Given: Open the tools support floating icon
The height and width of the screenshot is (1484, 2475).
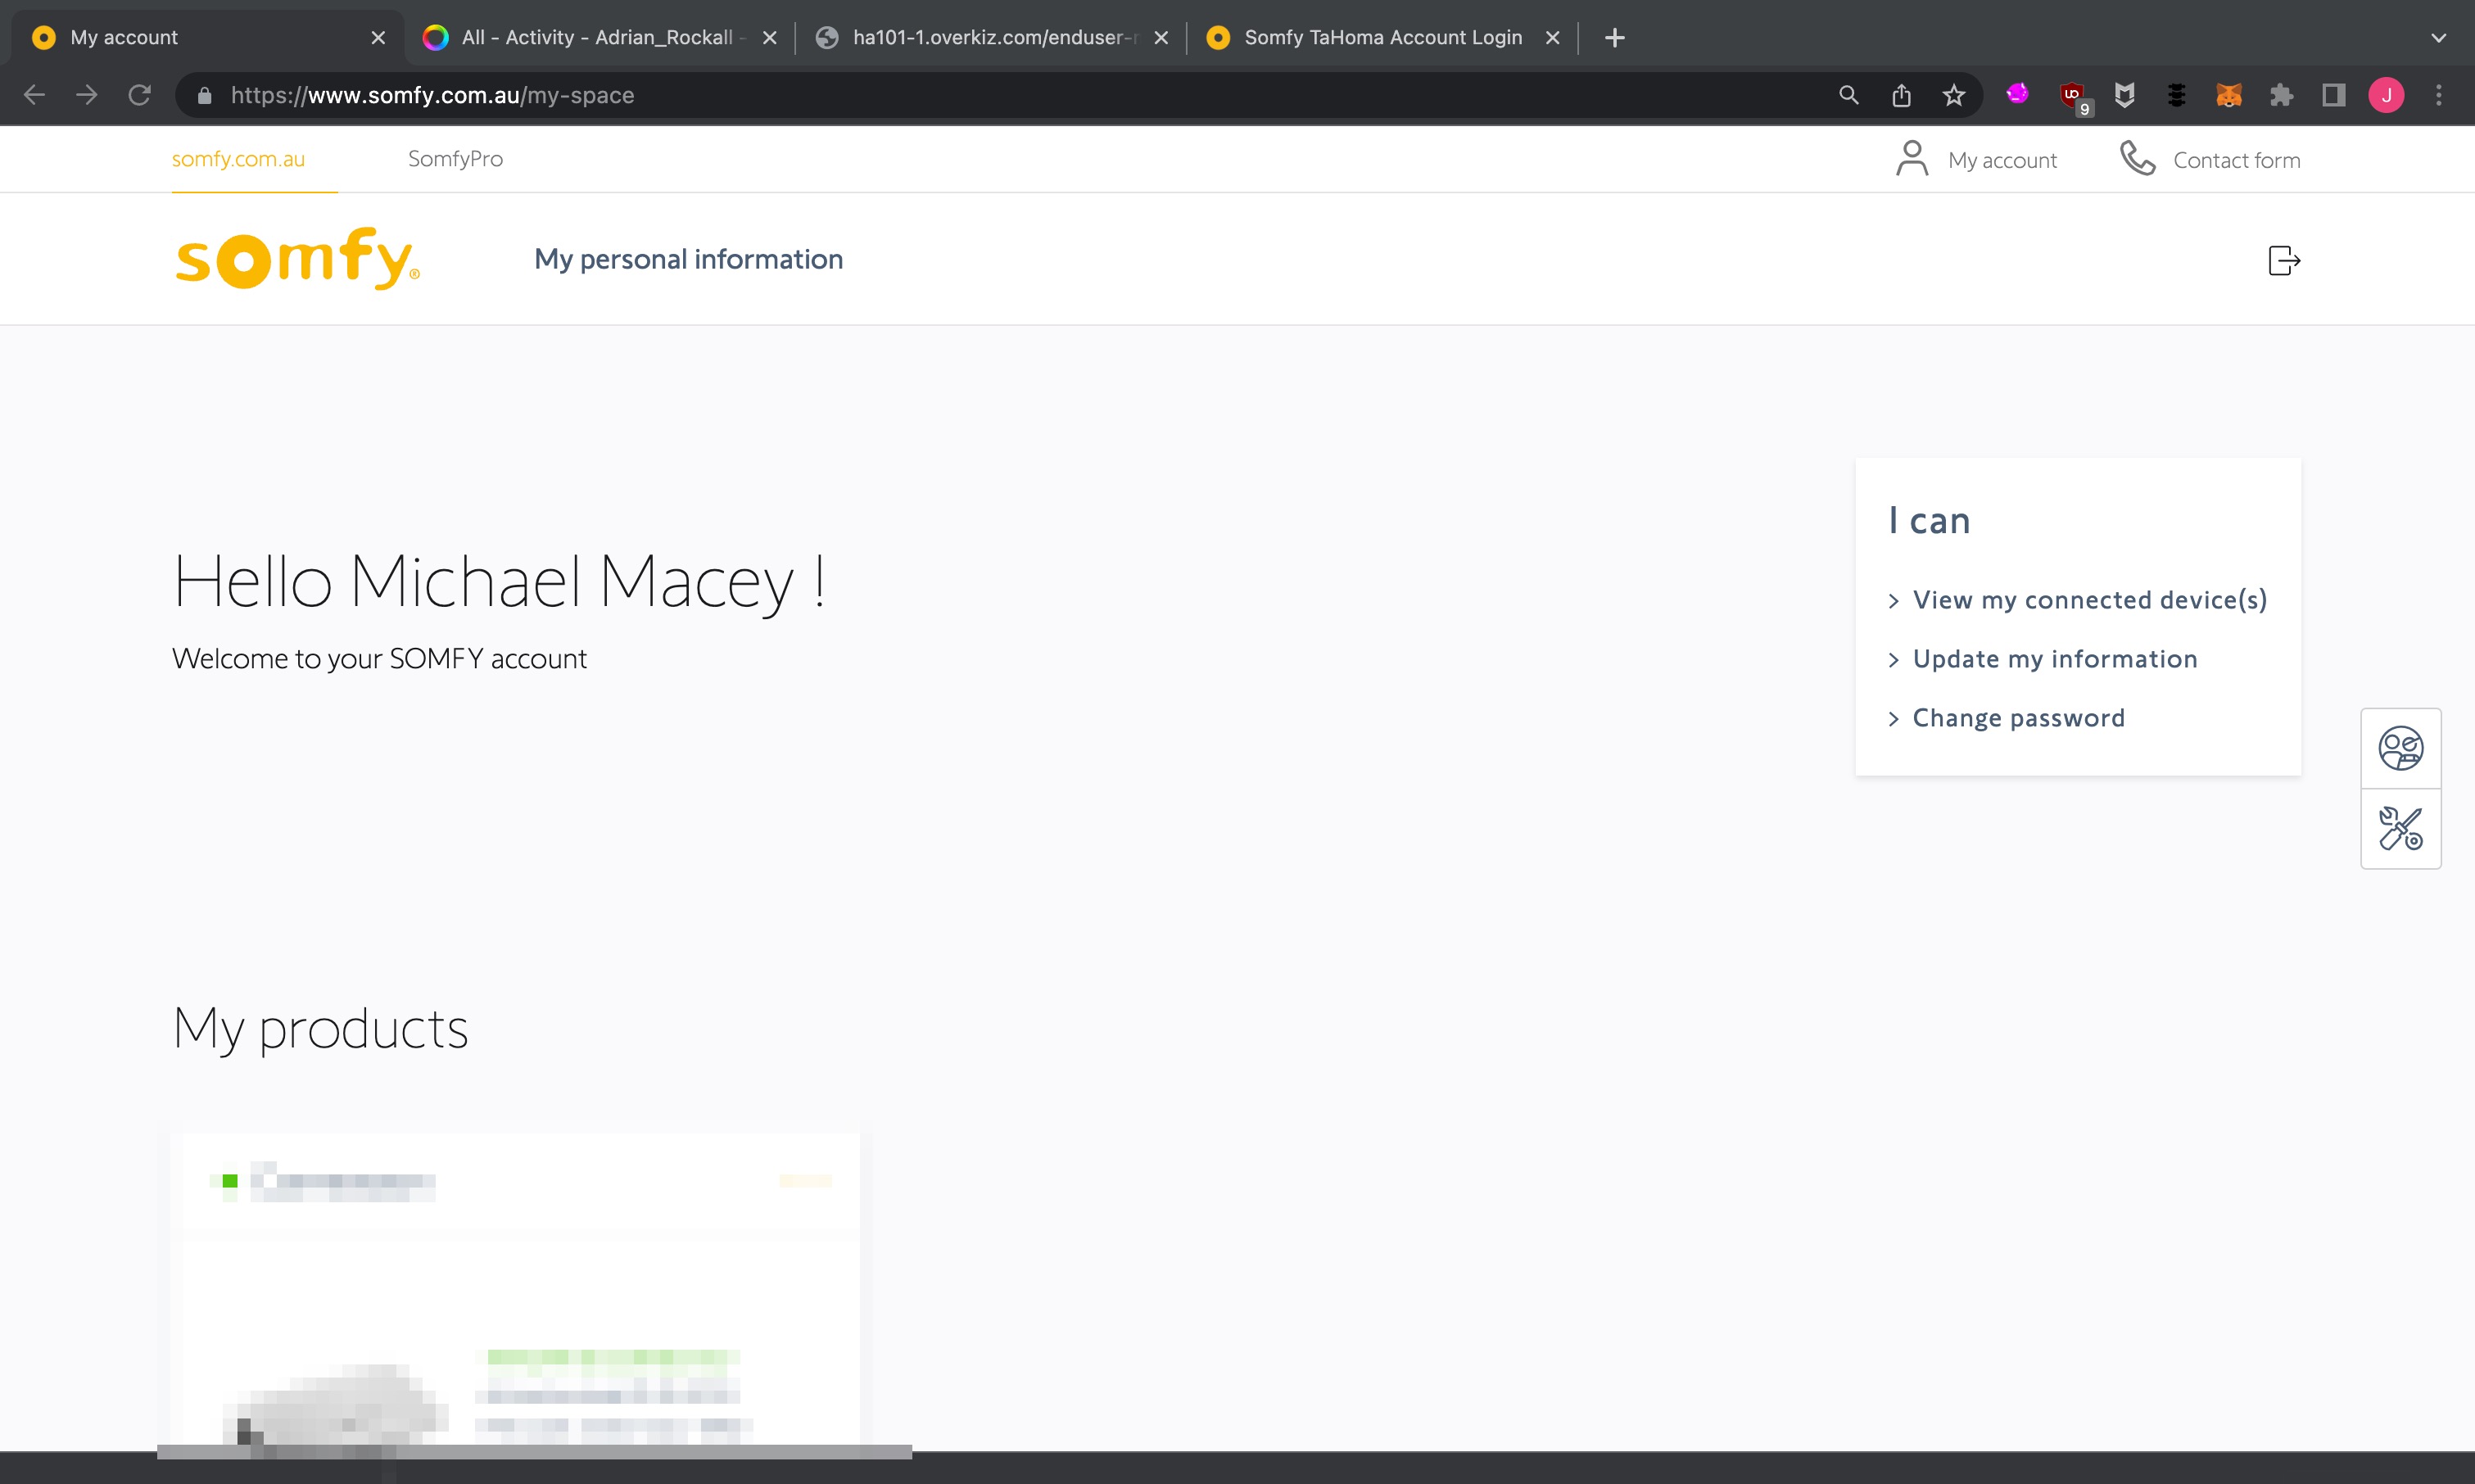Looking at the screenshot, I should tap(2400, 829).
